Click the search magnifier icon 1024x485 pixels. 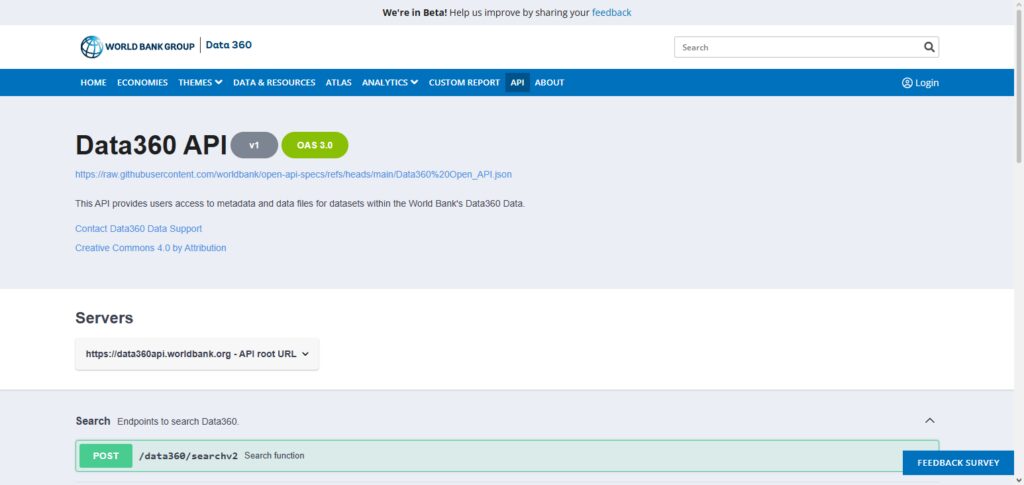929,47
